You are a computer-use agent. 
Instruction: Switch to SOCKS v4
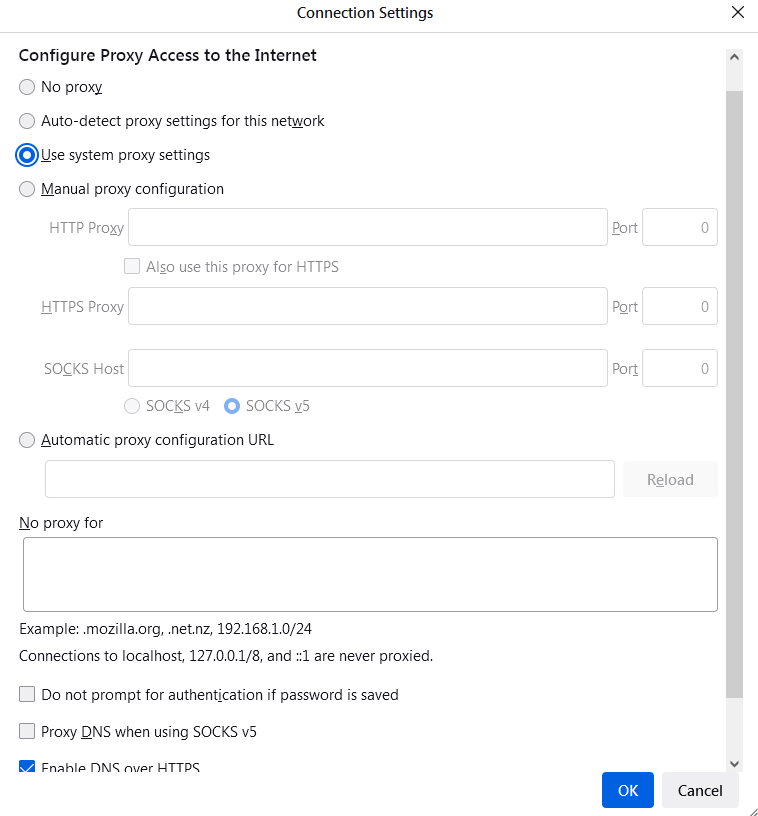pos(132,406)
